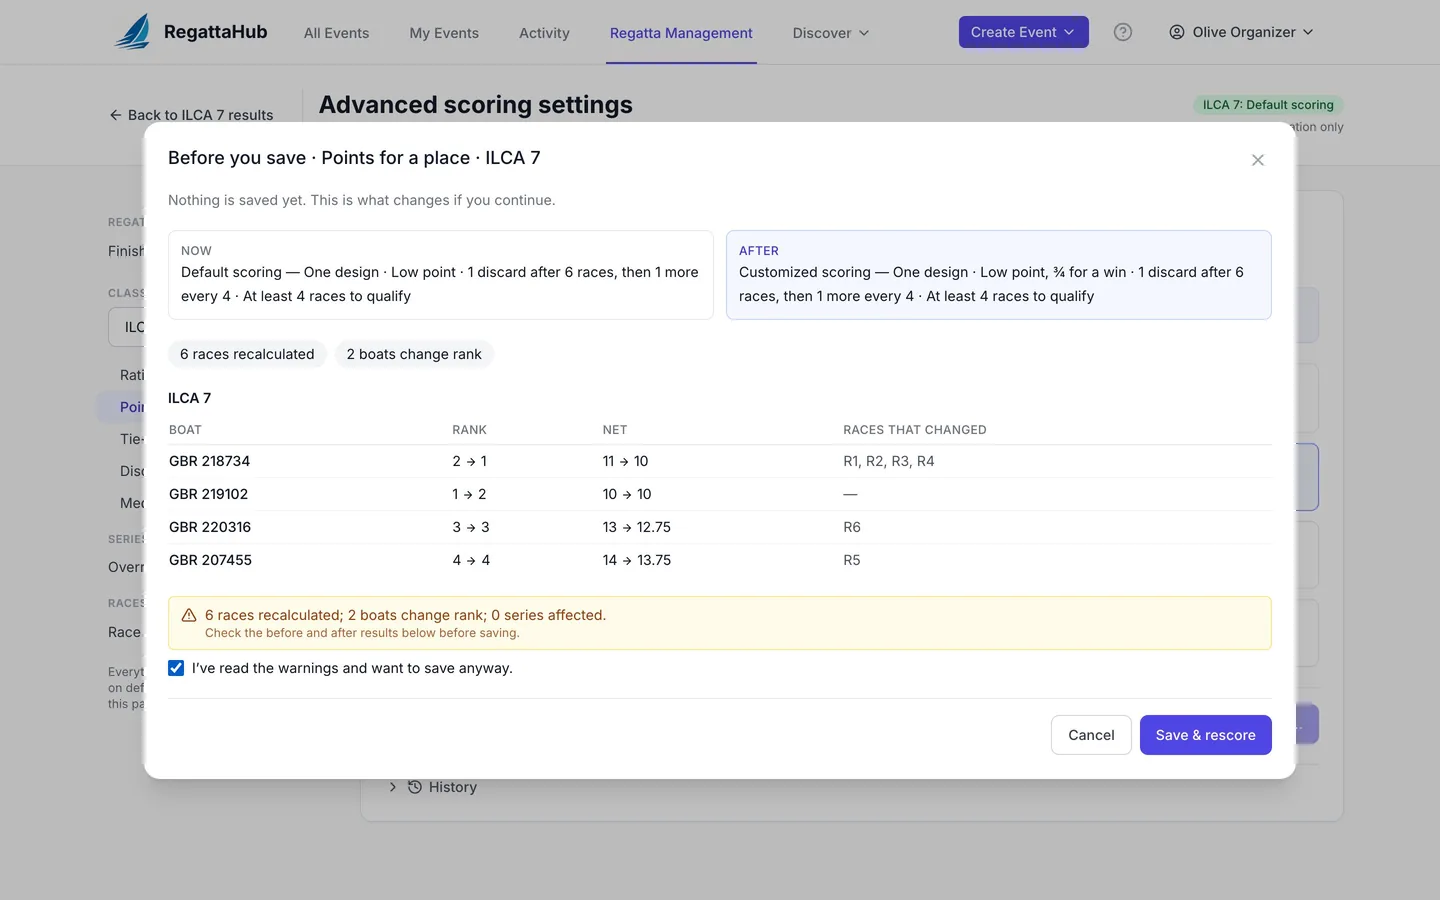Click the R6 changed race cell

pyautogui.click(x=852, y=527)
